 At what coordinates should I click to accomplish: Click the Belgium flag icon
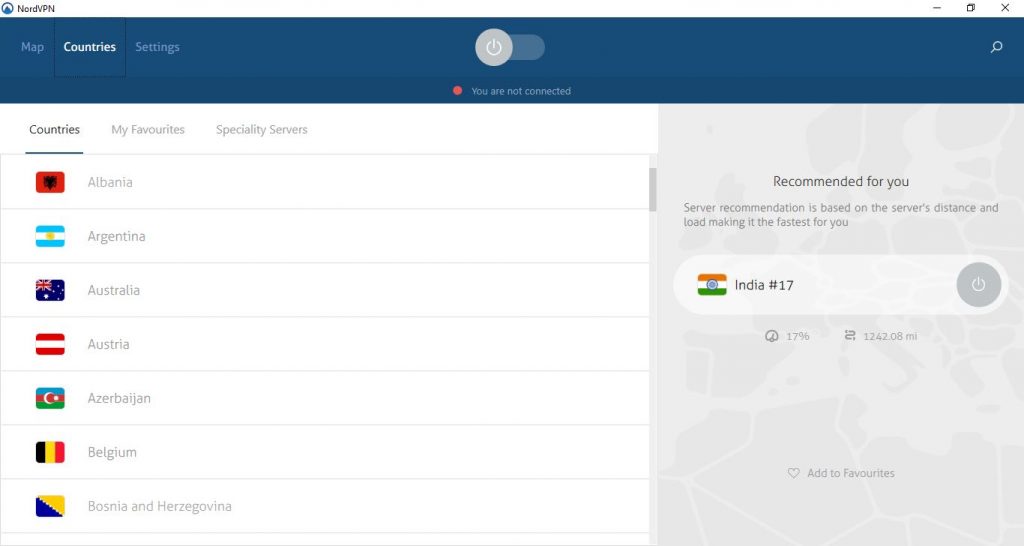pos(50,452)
